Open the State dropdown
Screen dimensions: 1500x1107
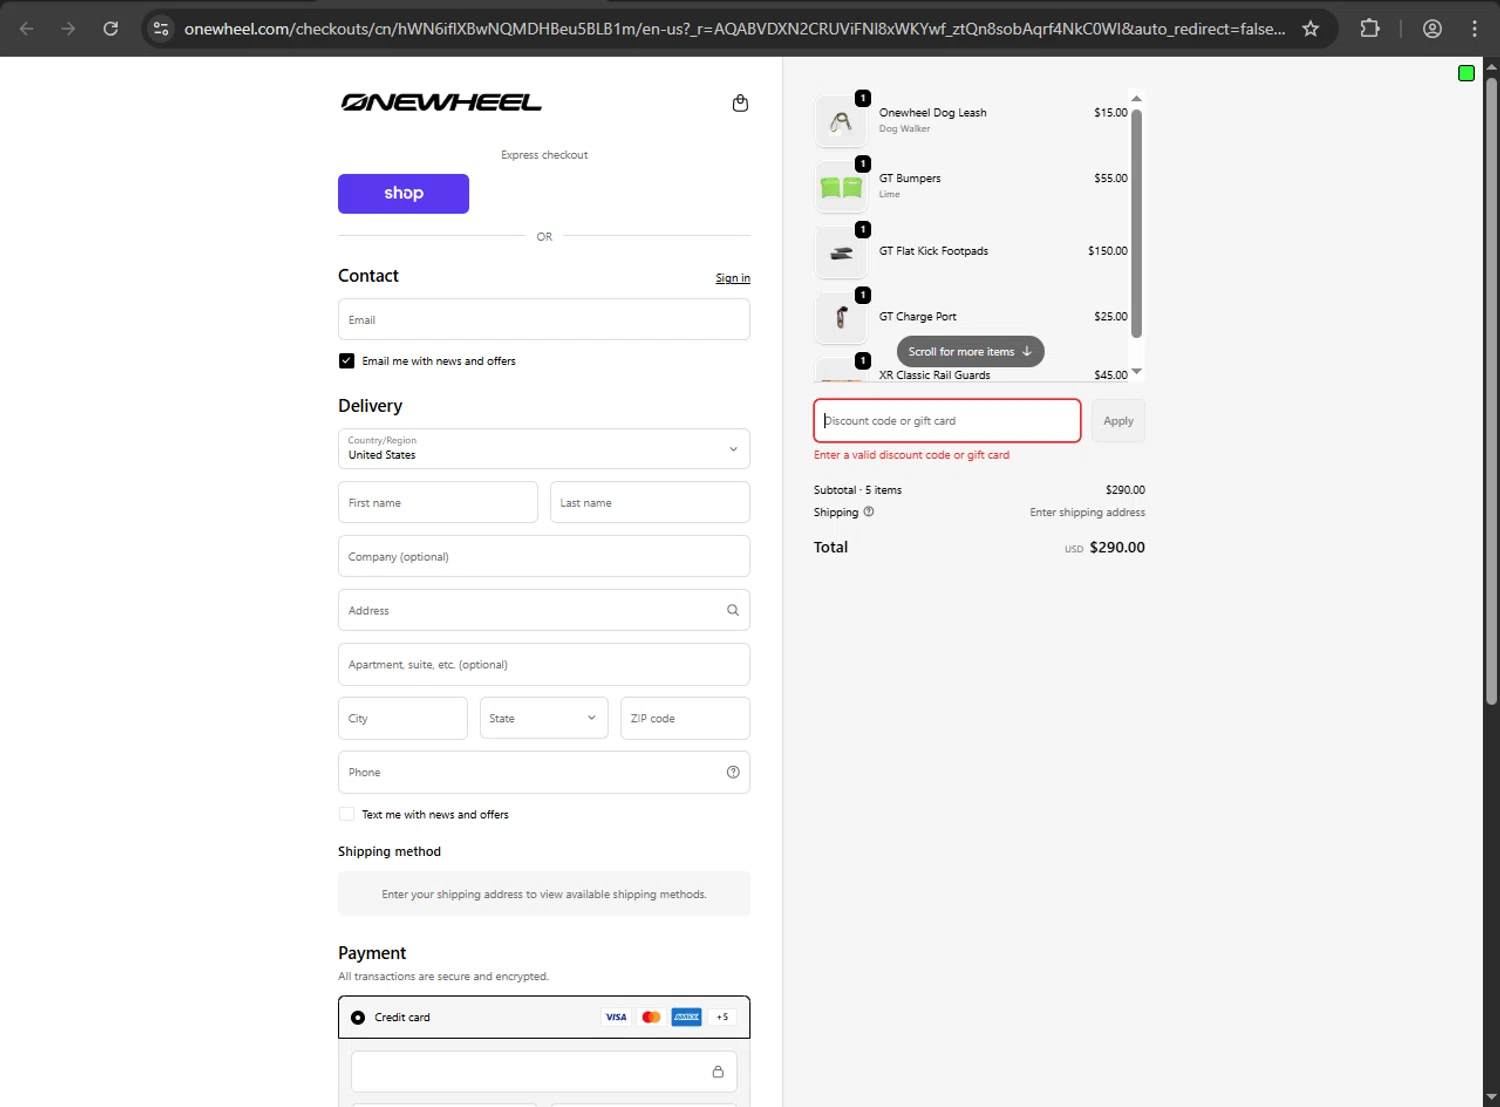544,718
